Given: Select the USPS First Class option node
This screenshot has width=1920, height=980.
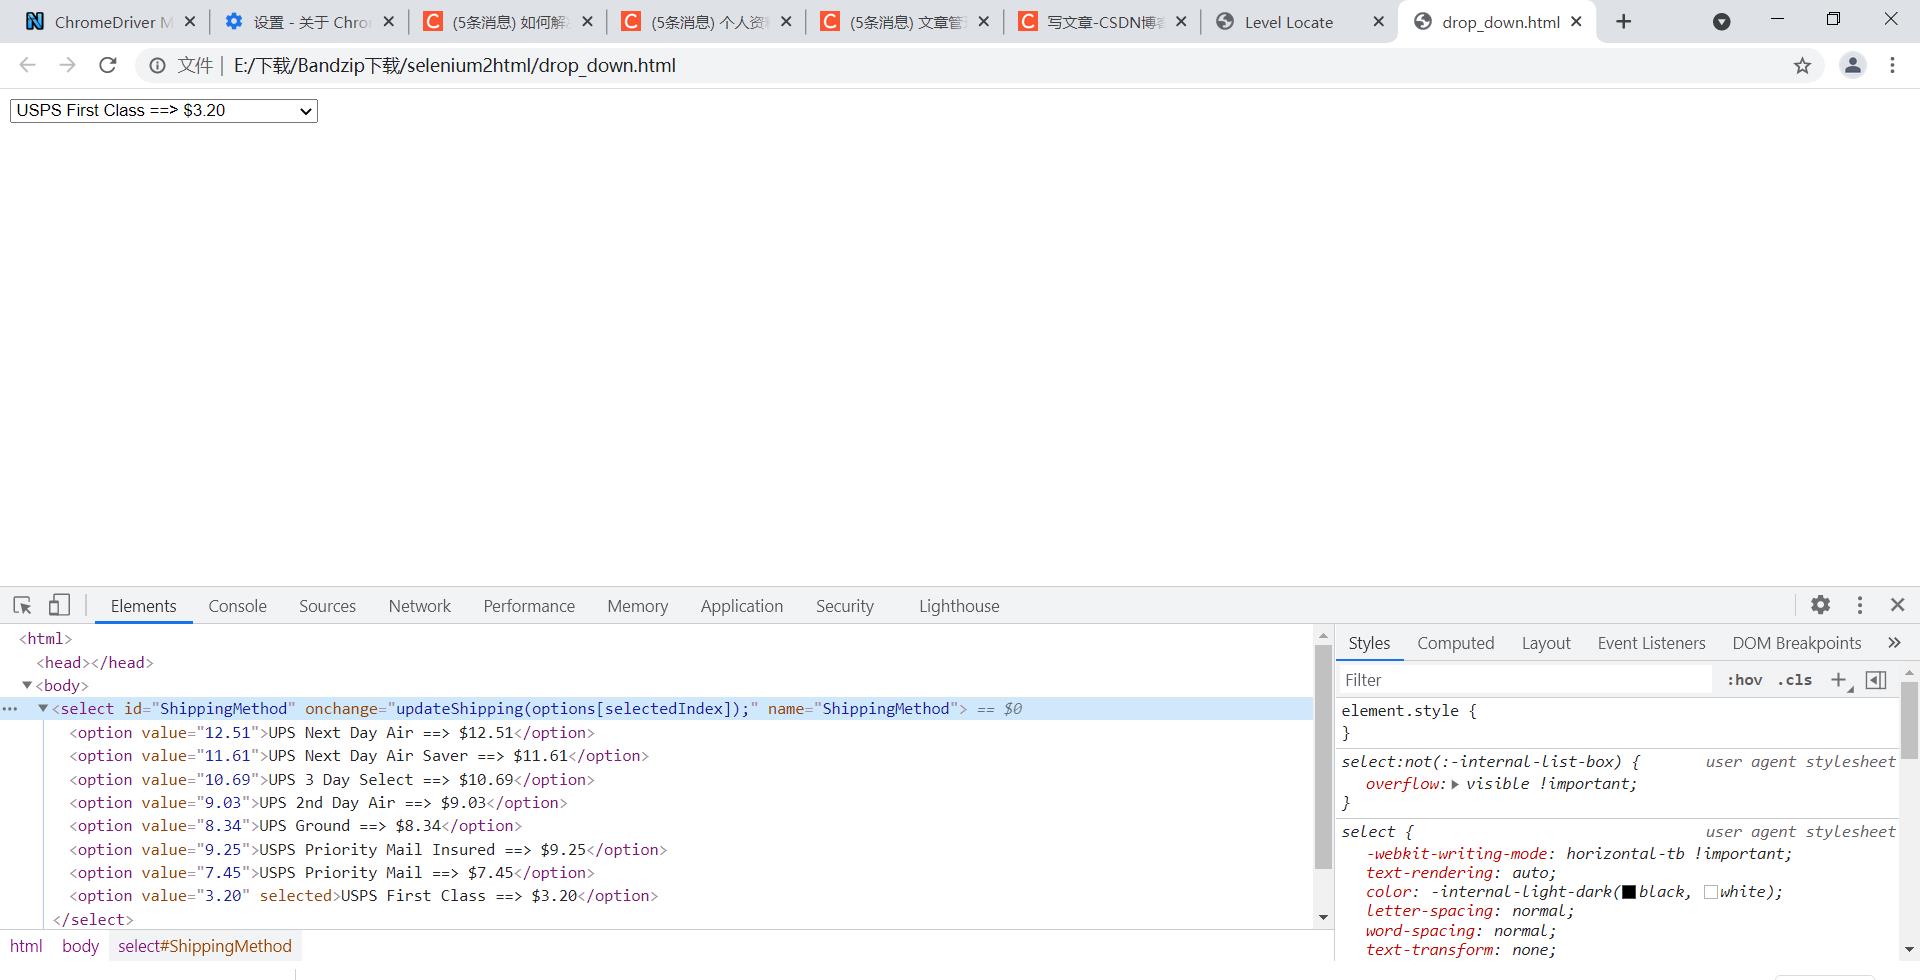Looking at the screenshot, I should click(x=364, y=896).
